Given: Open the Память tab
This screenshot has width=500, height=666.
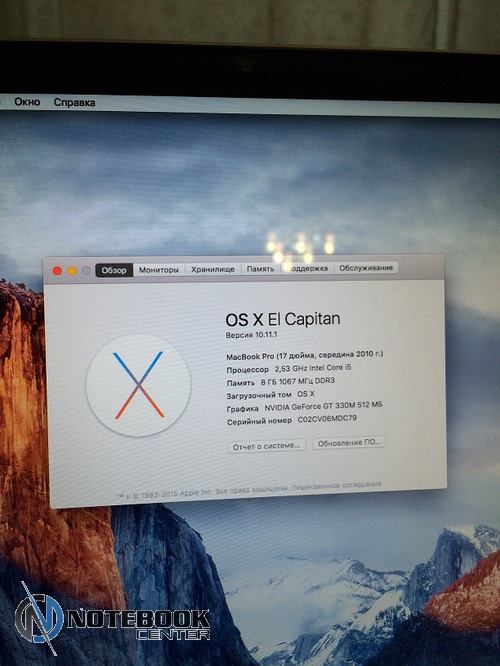Looking at the screenshot, I should (260, 269).
